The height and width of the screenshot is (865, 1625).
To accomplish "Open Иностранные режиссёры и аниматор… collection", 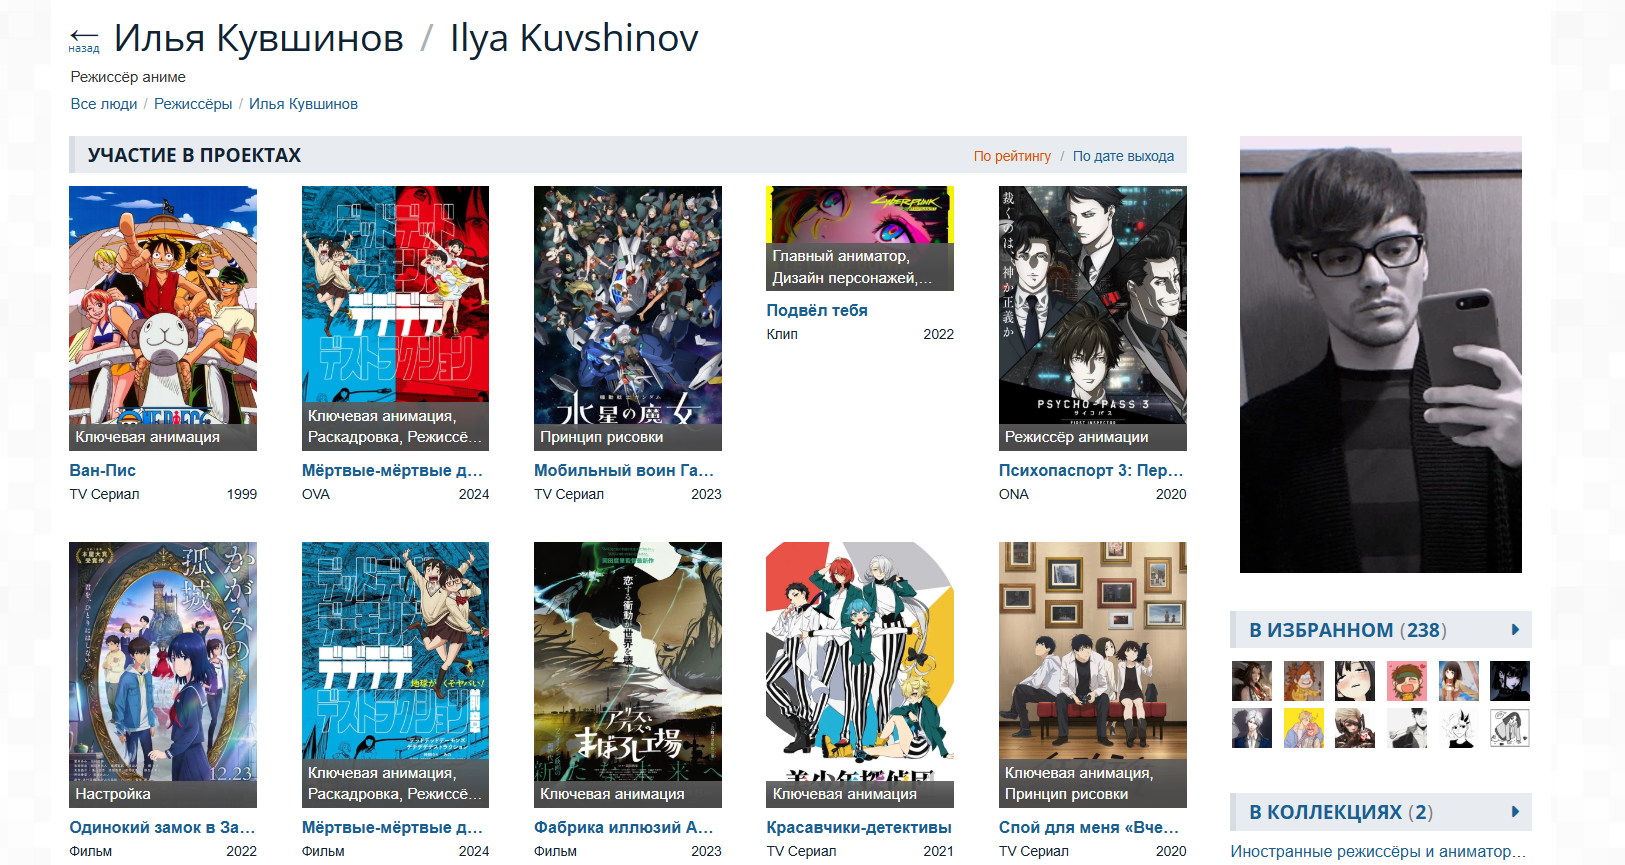I will tap(1378, 851).
